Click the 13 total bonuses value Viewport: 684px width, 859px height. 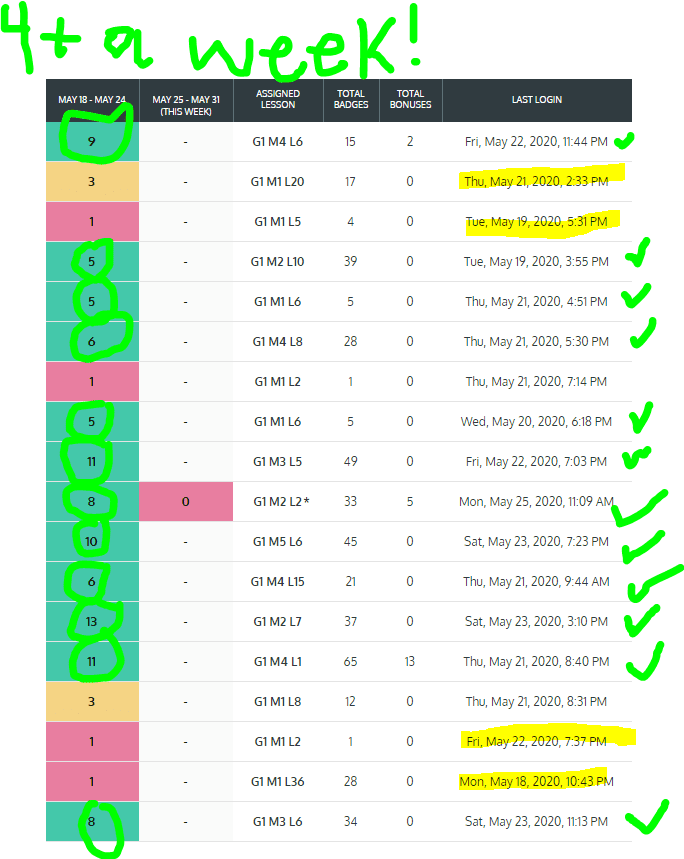point(410,662)
